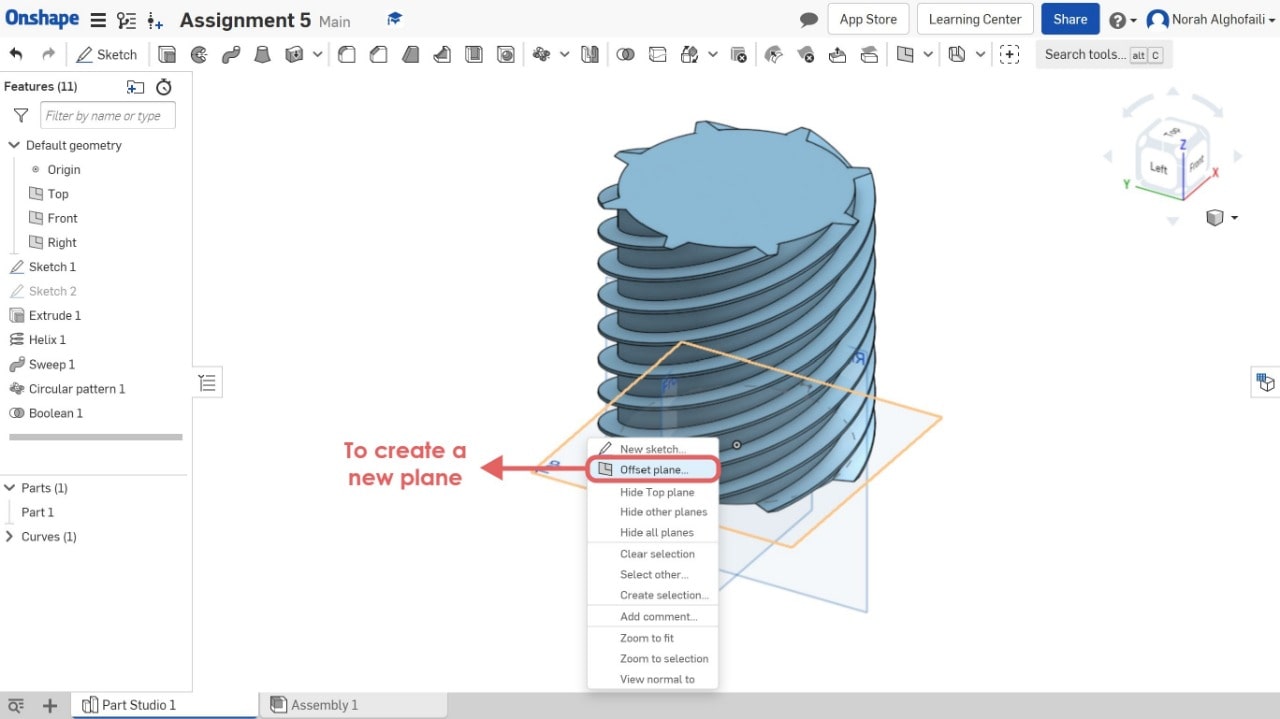
Task: Click the Undo arrow in the toolbar
Action: [16, 54]
